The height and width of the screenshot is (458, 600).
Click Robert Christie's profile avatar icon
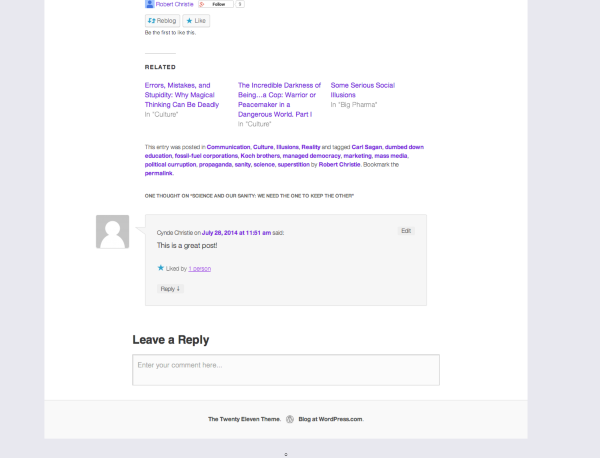coord(149,4)
